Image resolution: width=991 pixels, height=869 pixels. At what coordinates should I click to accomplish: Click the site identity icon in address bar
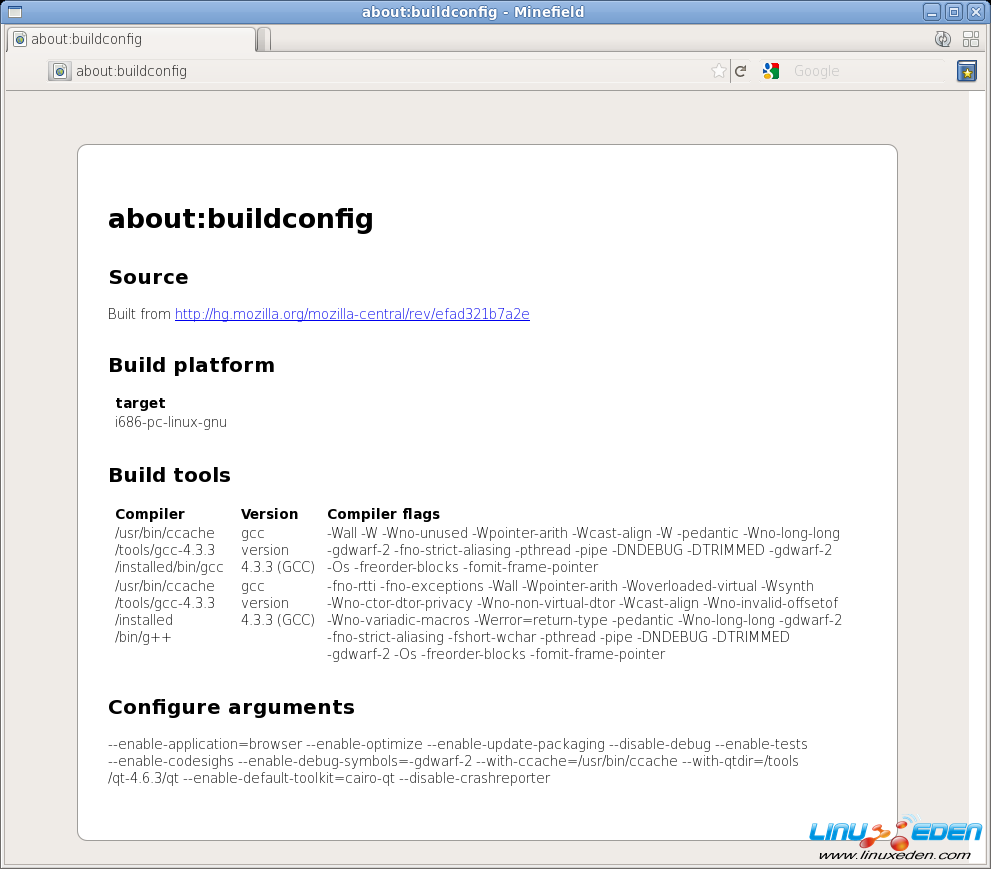60,71
